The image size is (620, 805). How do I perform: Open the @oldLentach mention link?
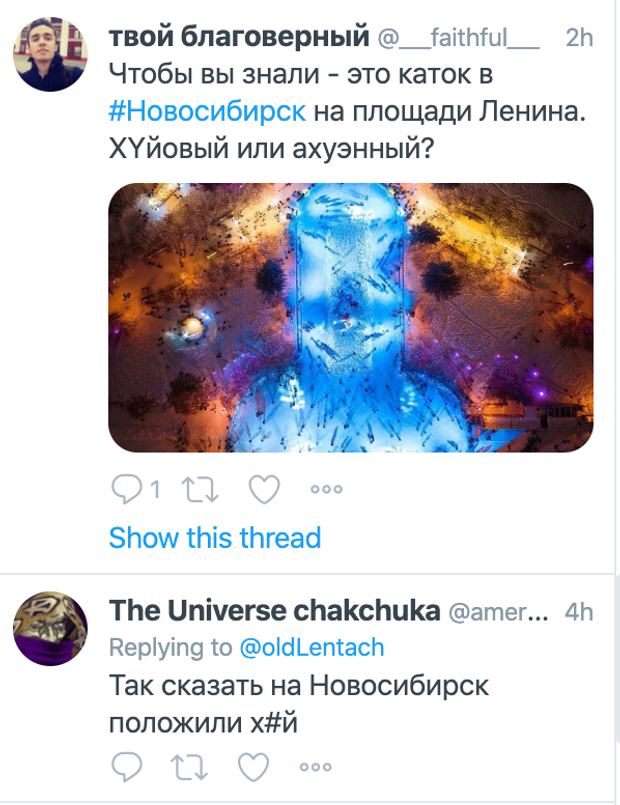312,647
